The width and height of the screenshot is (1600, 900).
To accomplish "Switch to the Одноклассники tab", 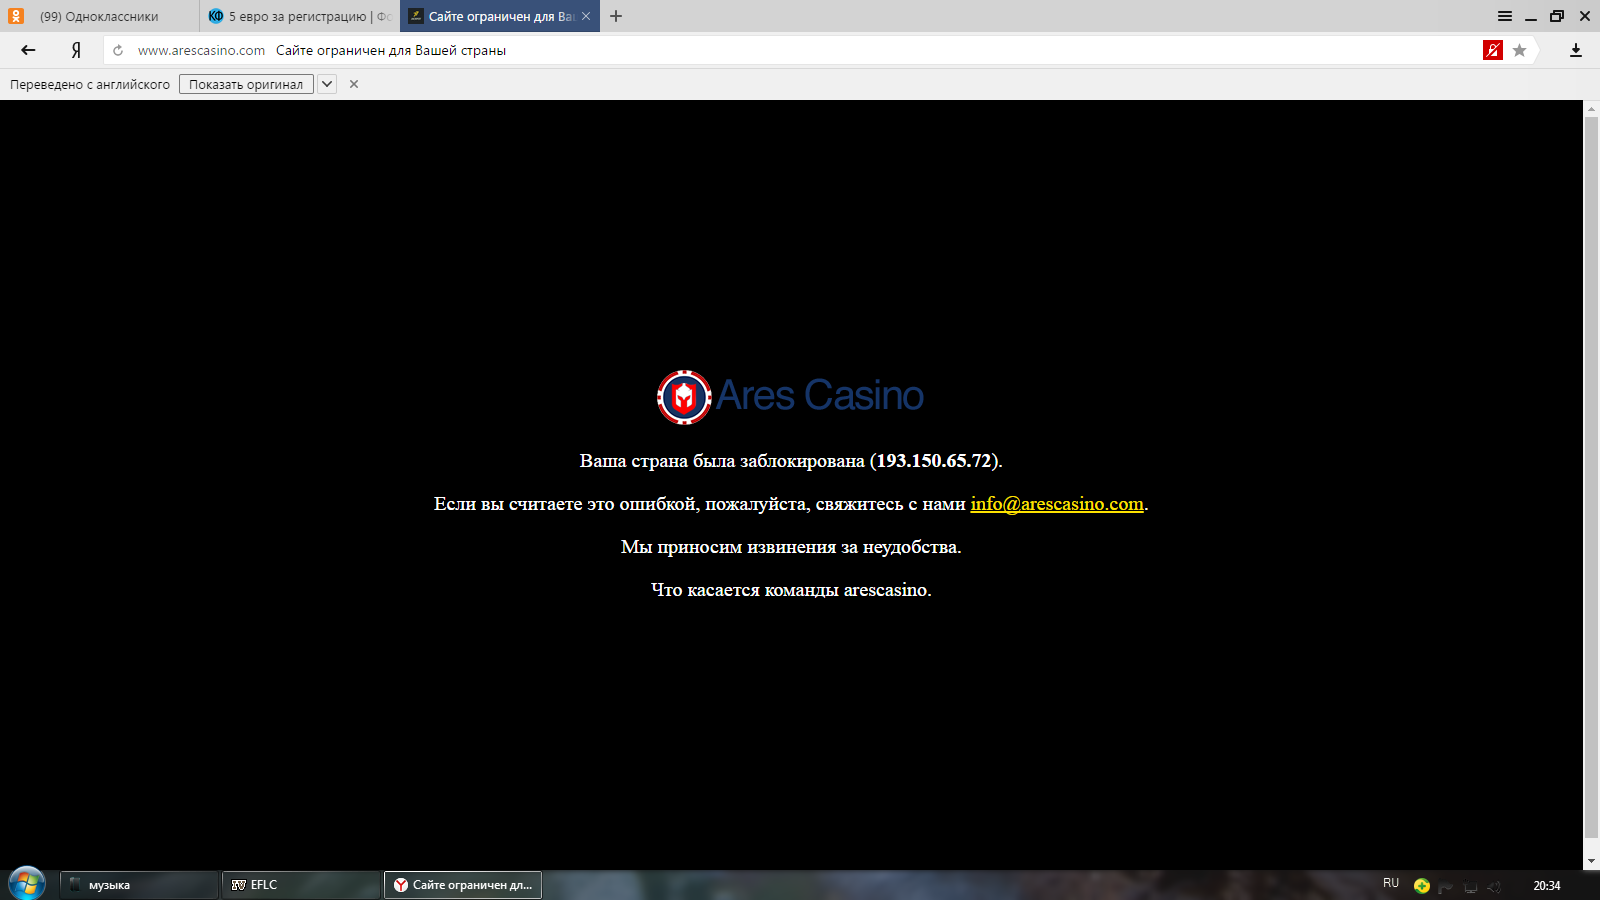I will click(x=100, y=16).
